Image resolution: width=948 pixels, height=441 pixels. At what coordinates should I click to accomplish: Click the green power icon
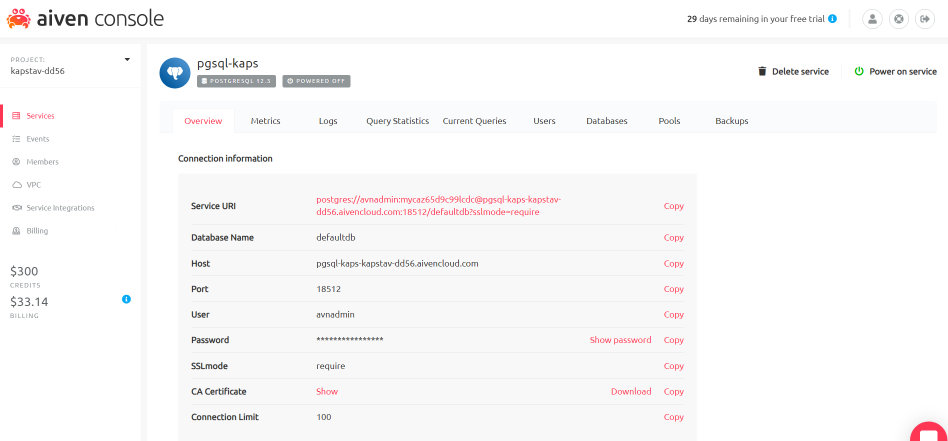859,71
